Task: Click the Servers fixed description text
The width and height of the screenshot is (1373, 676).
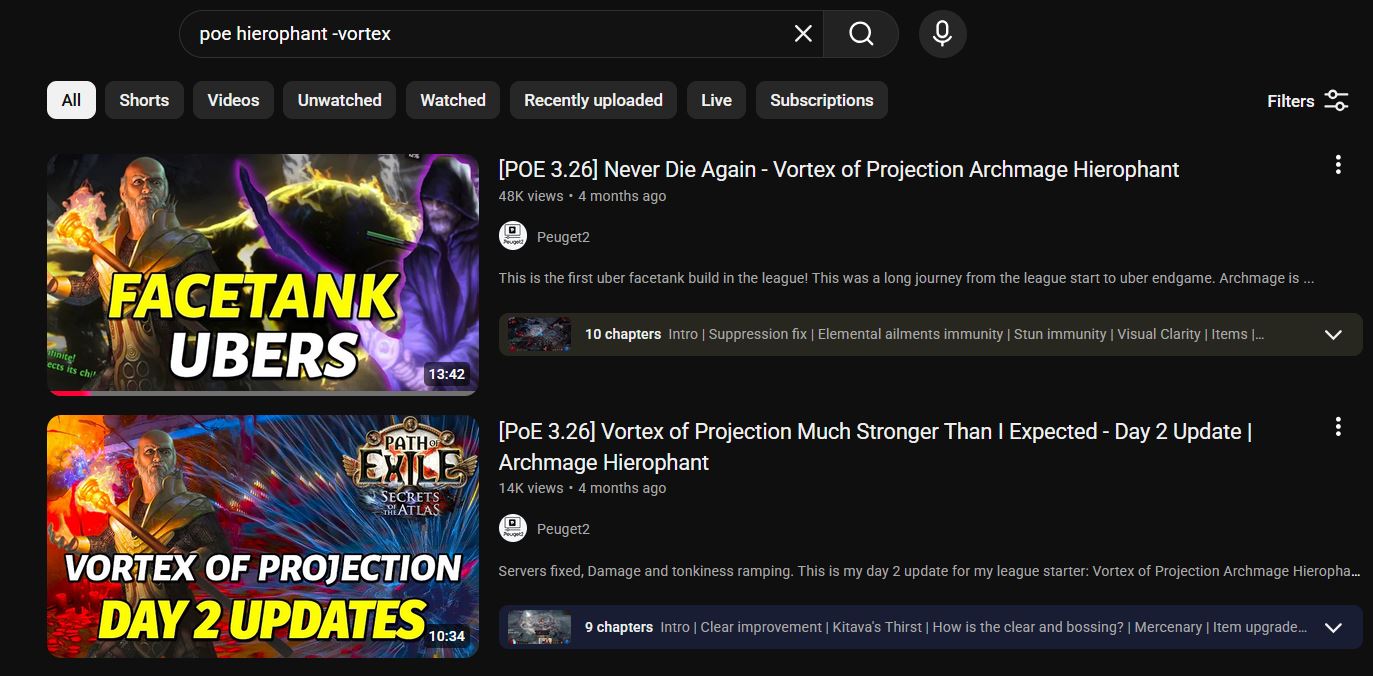Action: click(930, 571)
